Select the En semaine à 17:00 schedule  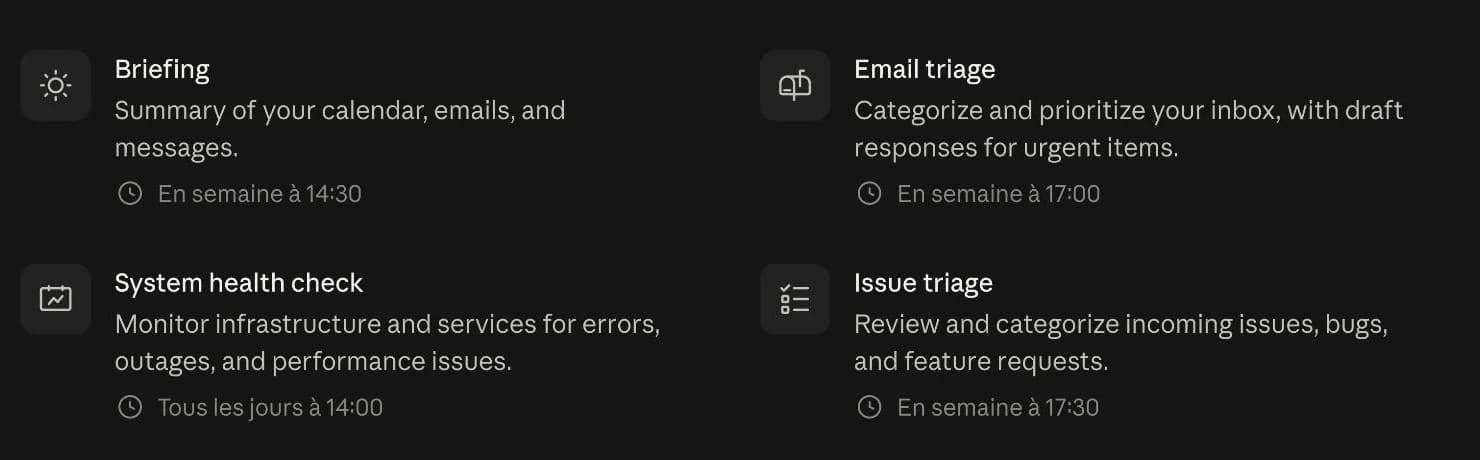[999, 194]
